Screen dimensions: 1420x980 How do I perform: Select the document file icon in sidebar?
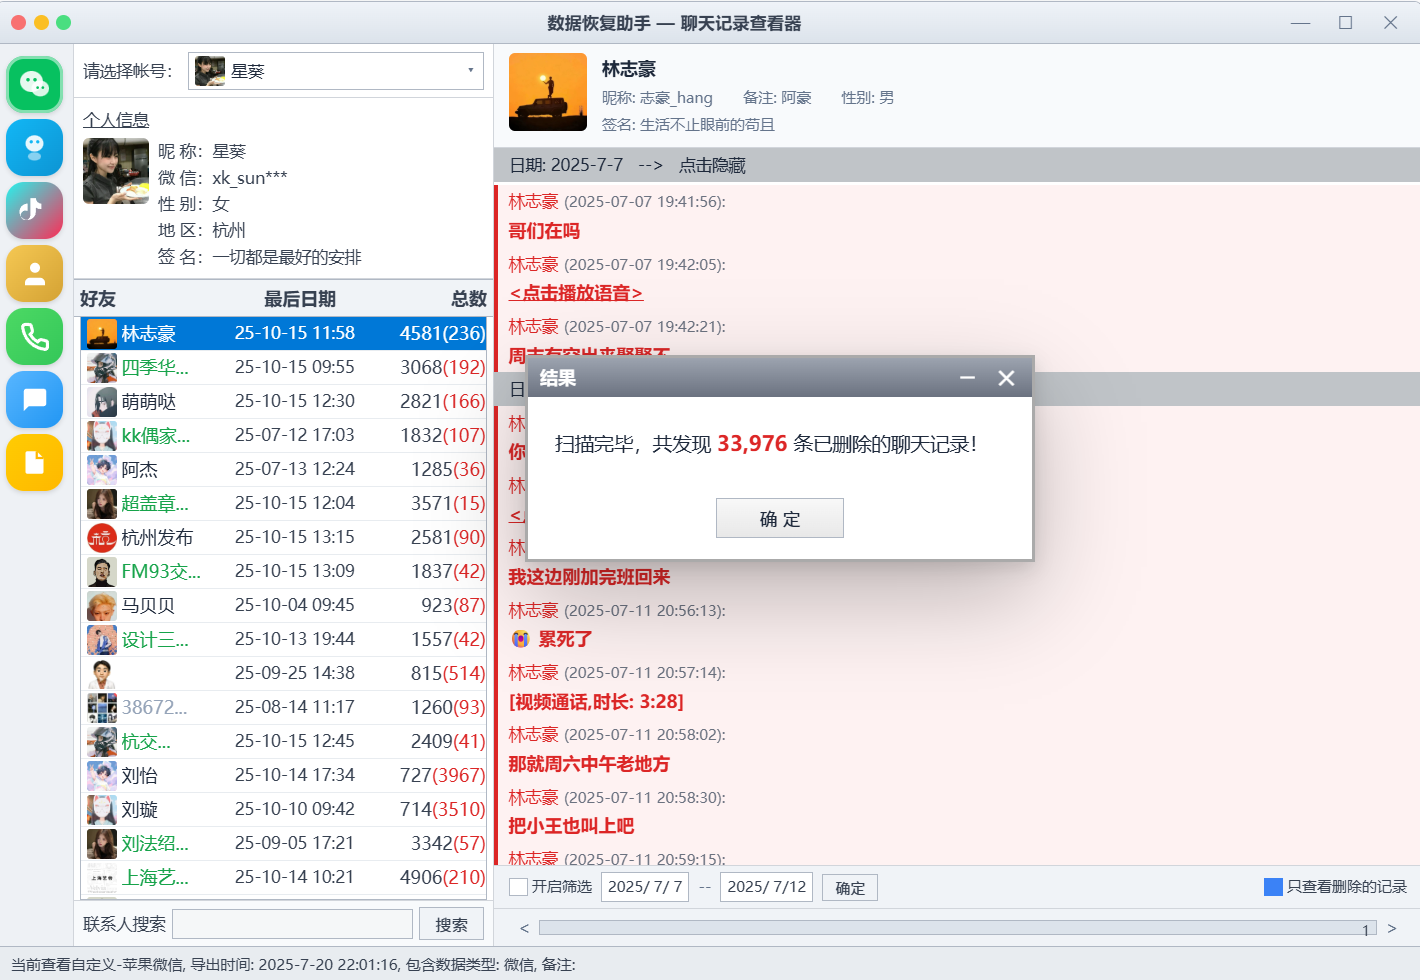pyautogui.click(x=34, y=462)
